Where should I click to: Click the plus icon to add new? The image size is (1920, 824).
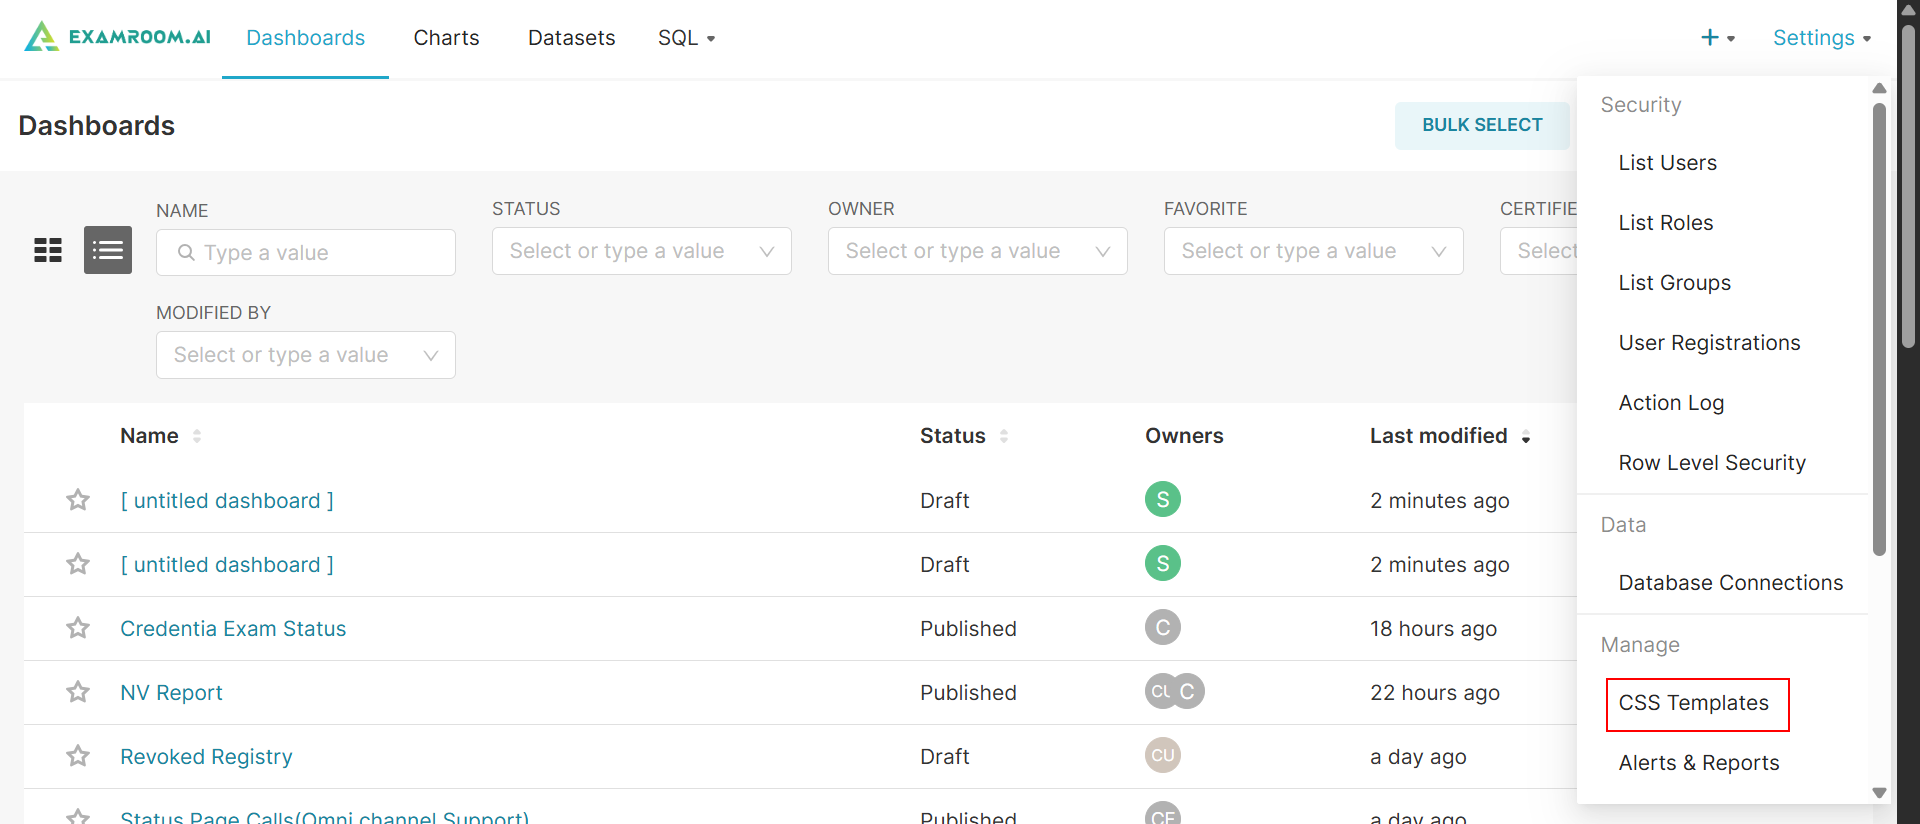point(1710,38)
